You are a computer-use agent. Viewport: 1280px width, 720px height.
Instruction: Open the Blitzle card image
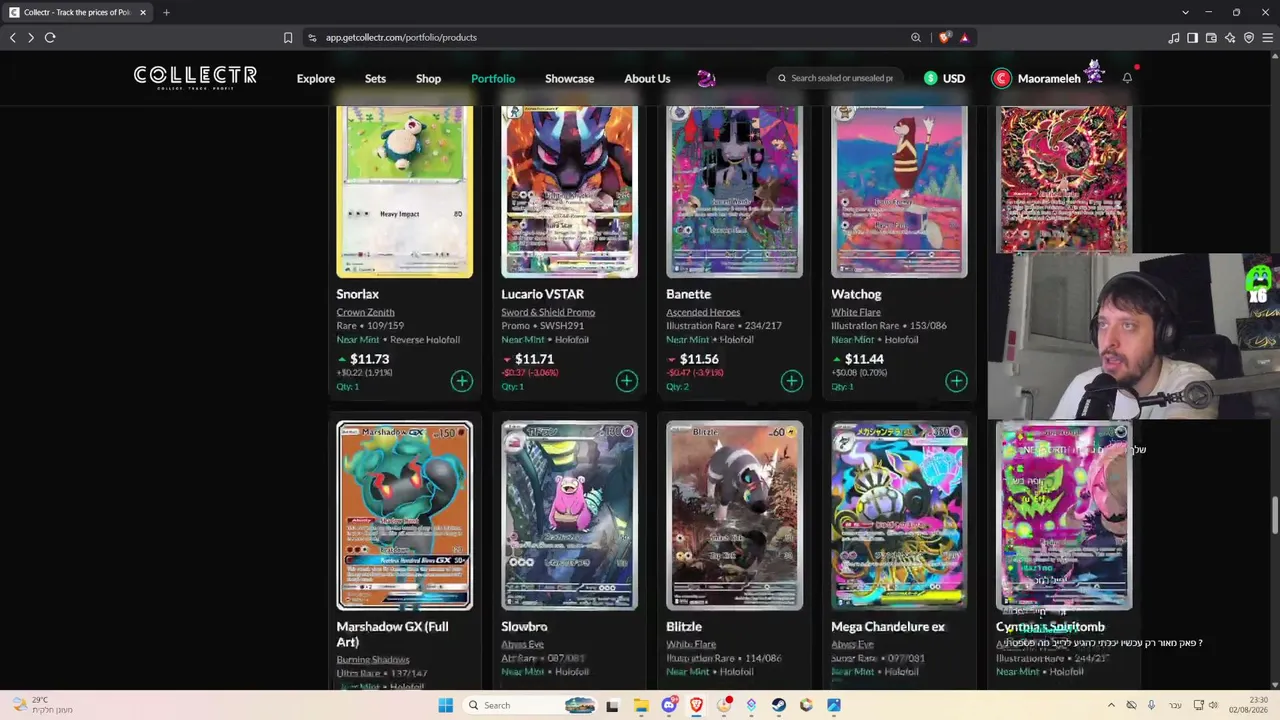[734, 515]
